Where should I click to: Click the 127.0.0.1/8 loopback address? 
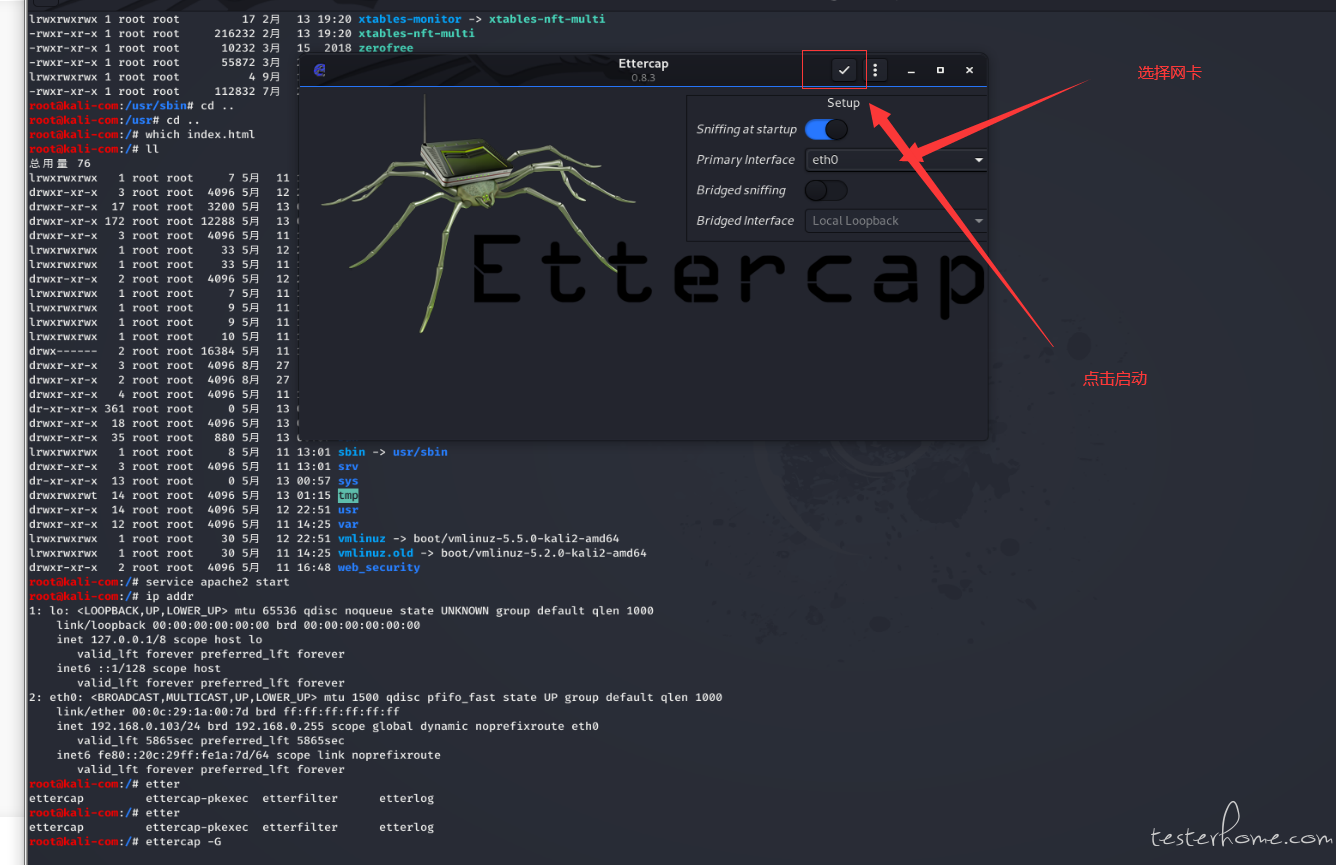(128, 639)
